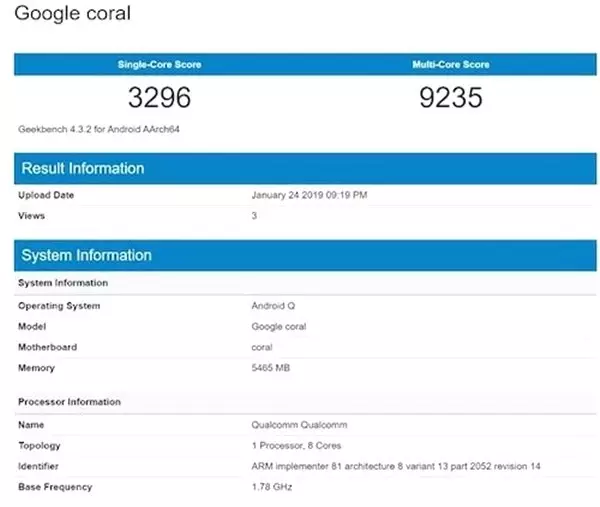
Task: Click the Google coral page title
Action: tap(73, 14)
